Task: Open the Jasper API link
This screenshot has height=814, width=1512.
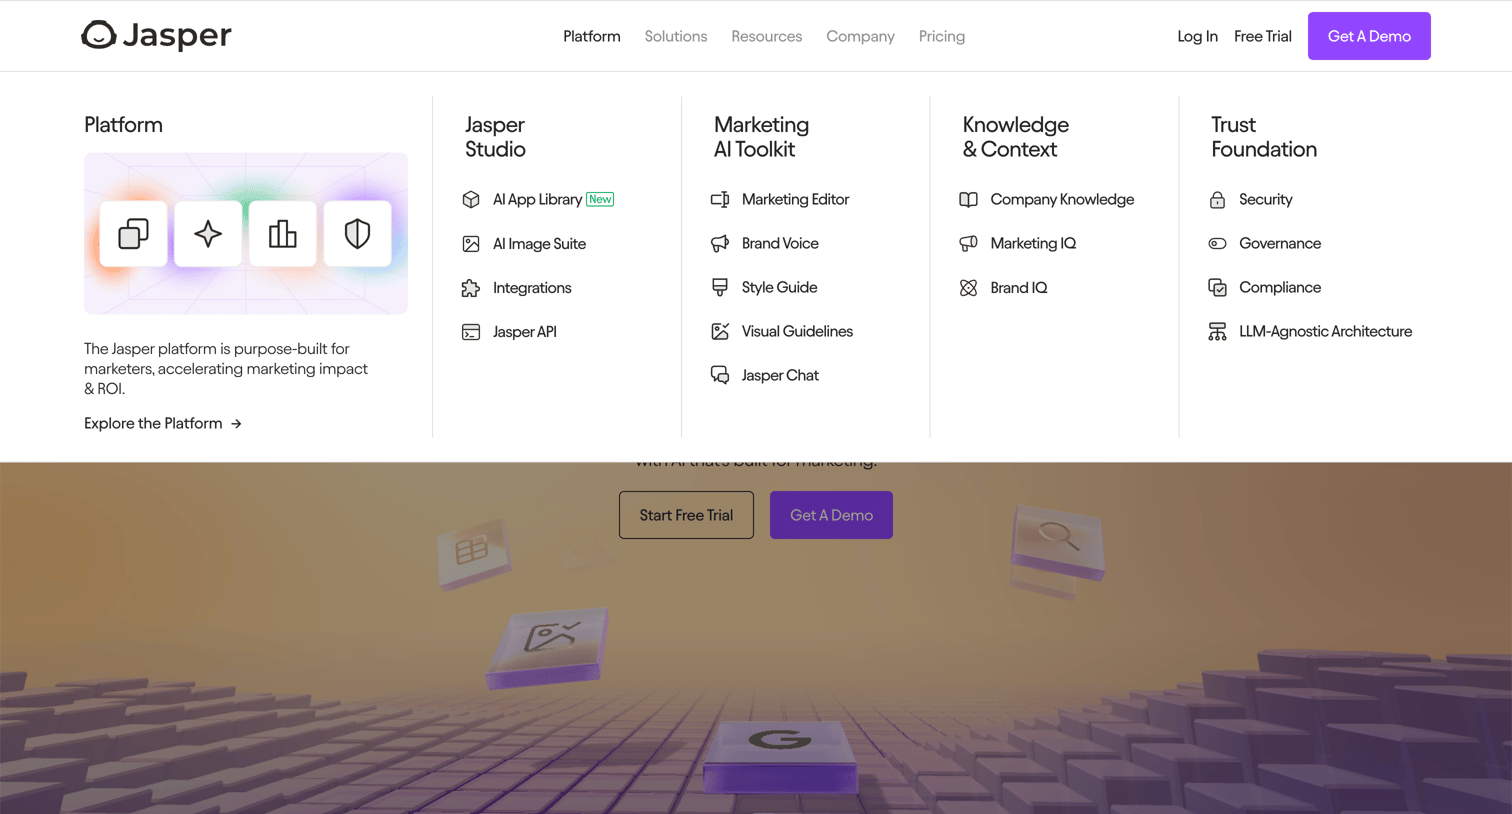Action: (524, 331)
